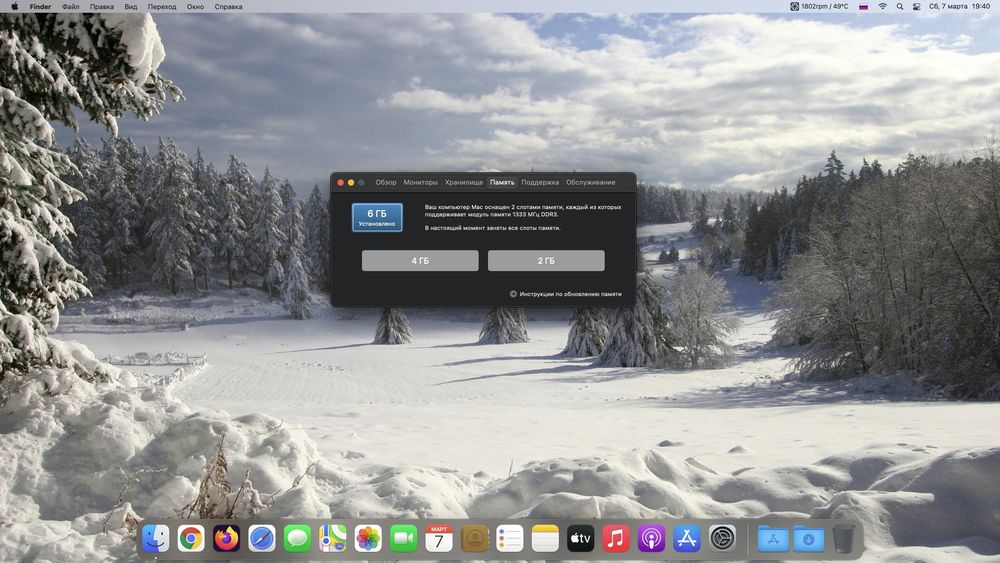Open the Finder menu in menu bar
This screenshot has height=563, width=1000.
coord(40,6)
